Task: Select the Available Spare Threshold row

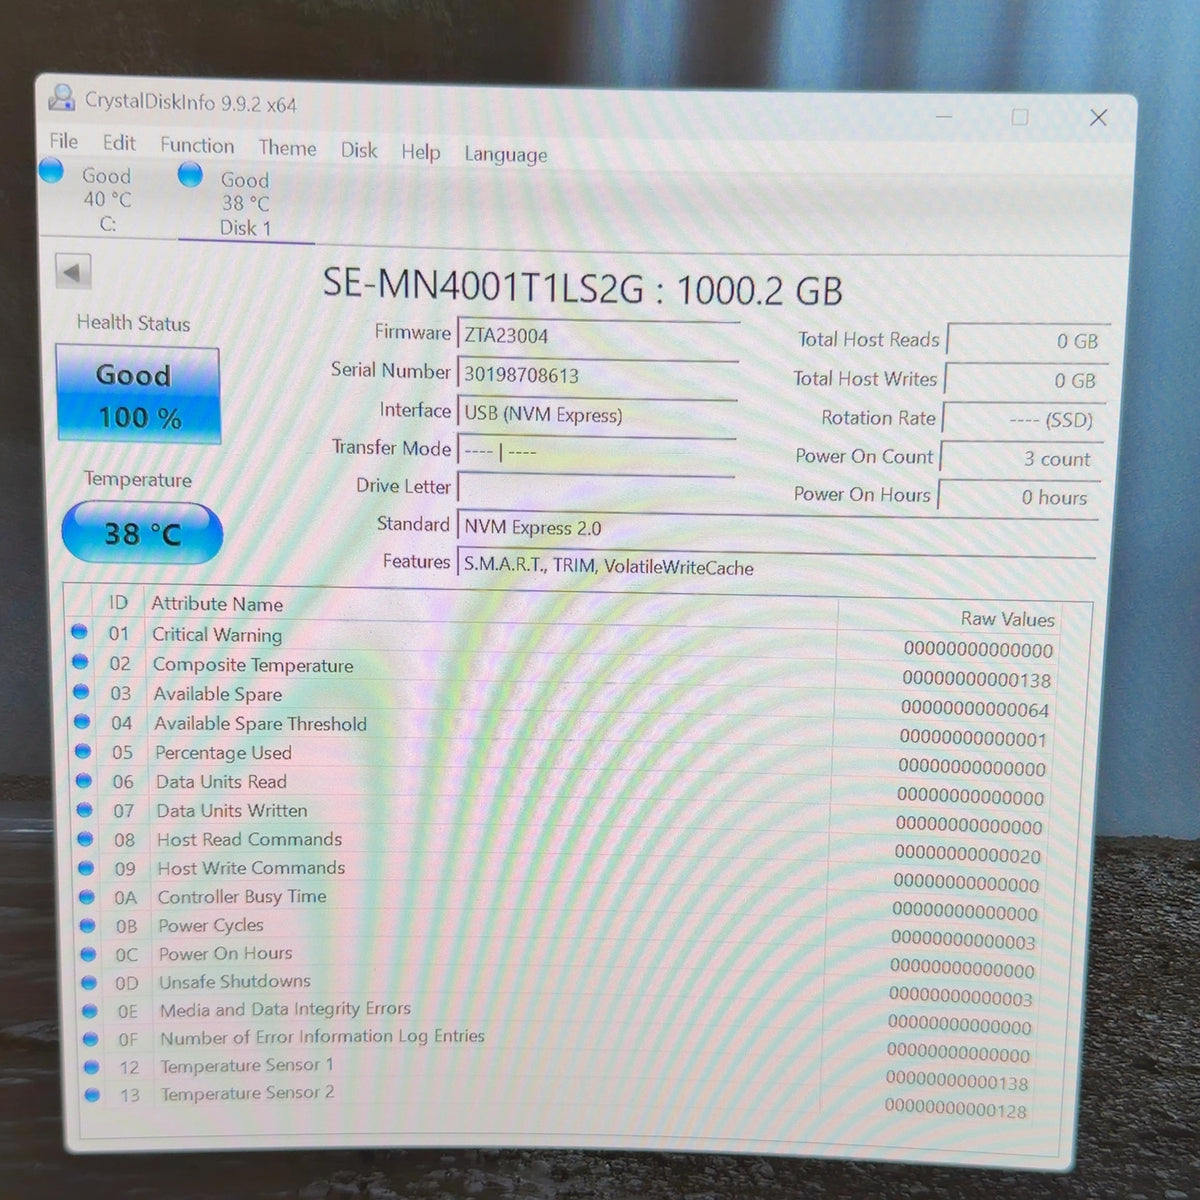Action: 563,730
